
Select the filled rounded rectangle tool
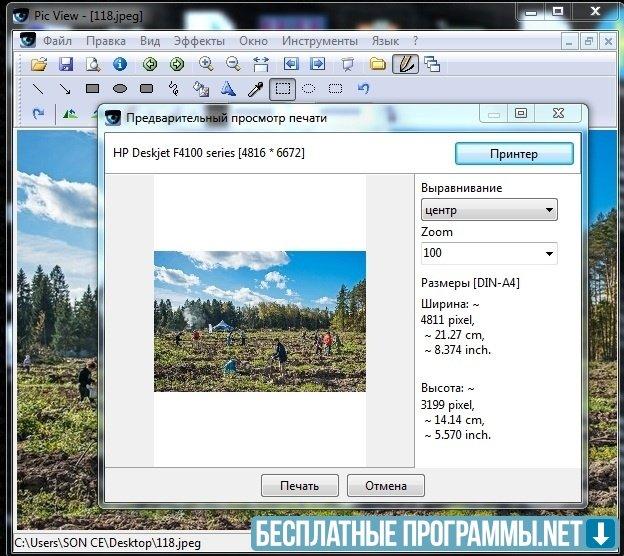point(146,88)
